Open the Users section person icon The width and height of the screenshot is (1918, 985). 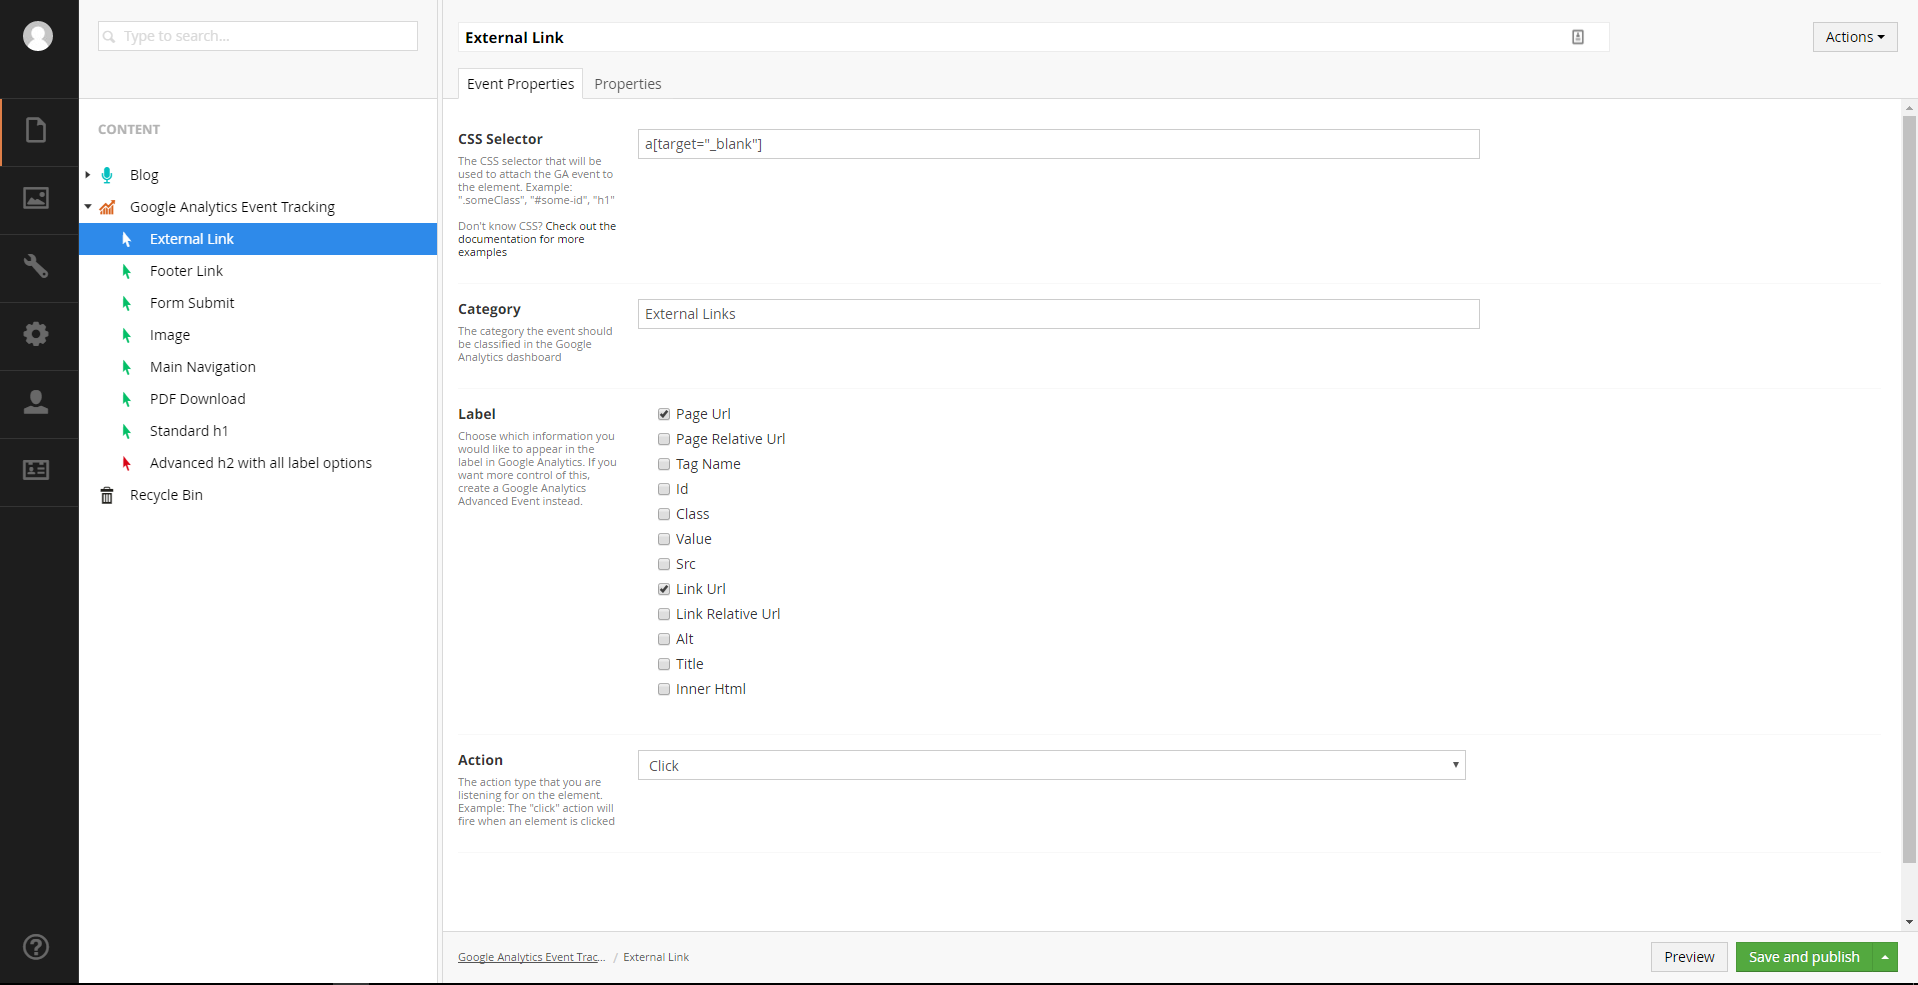(36, 402)
